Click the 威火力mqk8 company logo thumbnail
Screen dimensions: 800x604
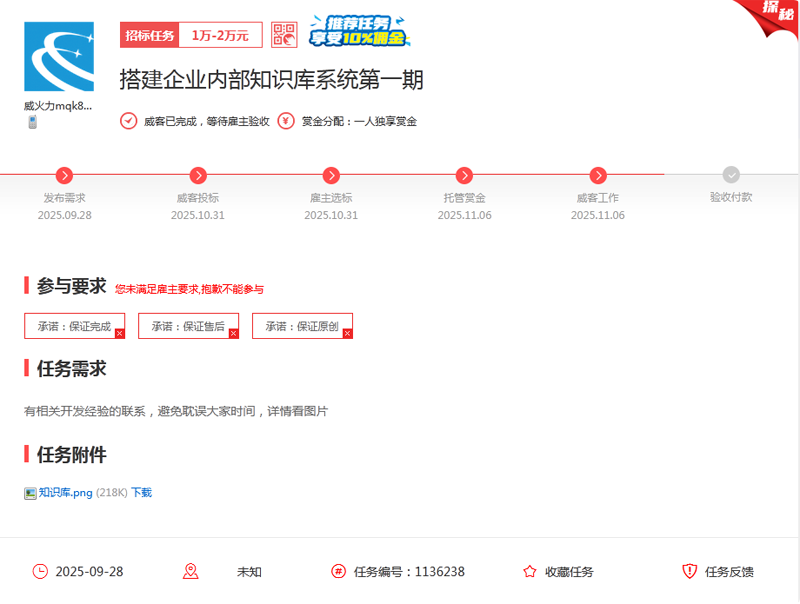[x=60, y=58]
